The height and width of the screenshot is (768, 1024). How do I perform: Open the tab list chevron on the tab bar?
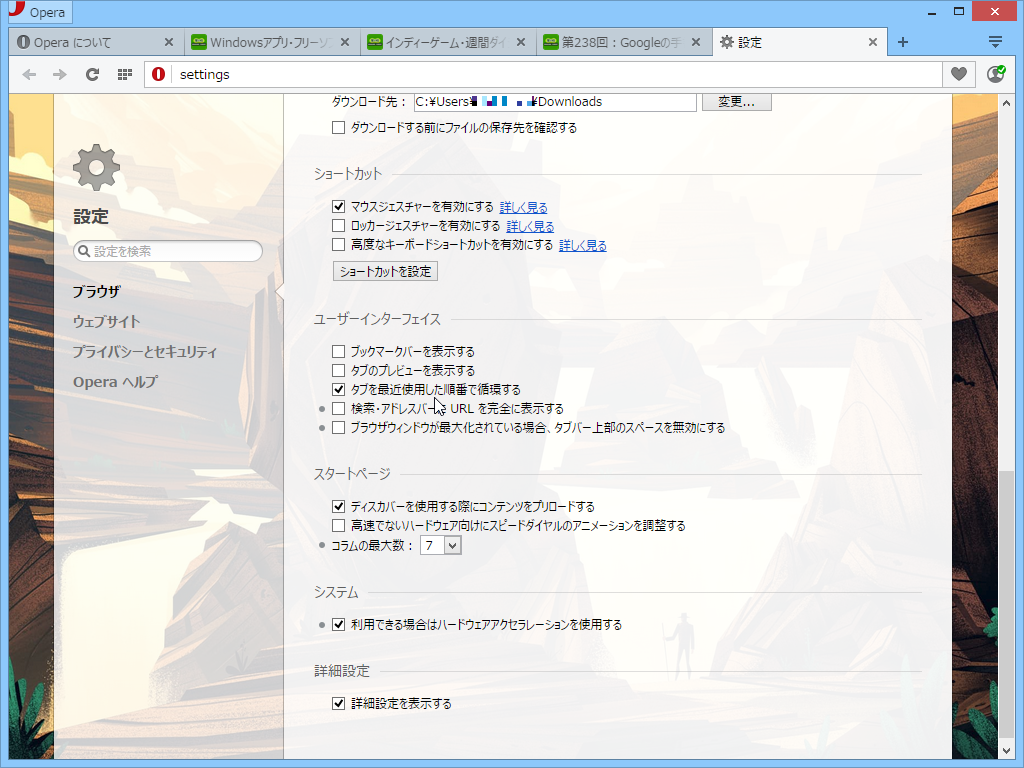coord(996,42)
